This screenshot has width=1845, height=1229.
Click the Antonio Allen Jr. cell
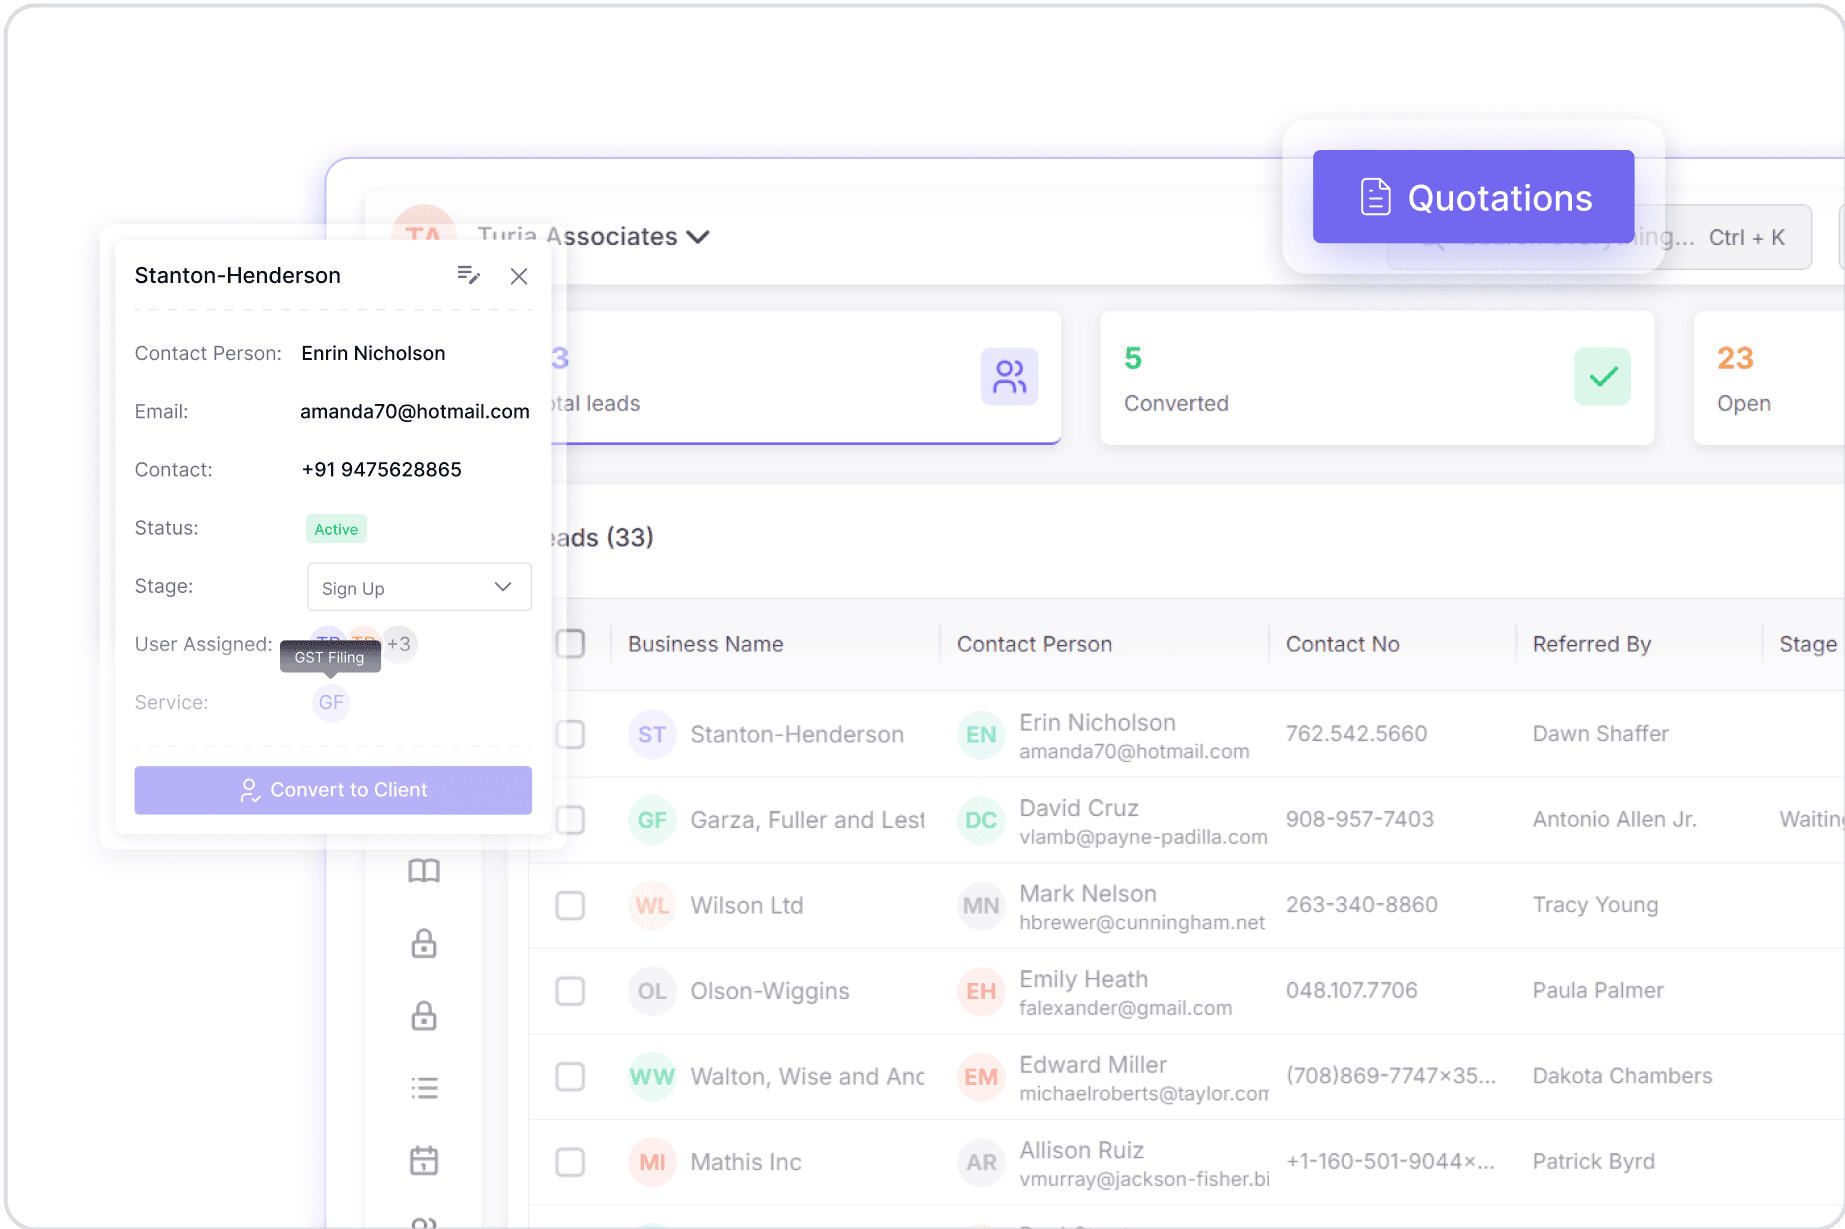pos(1615,820)
